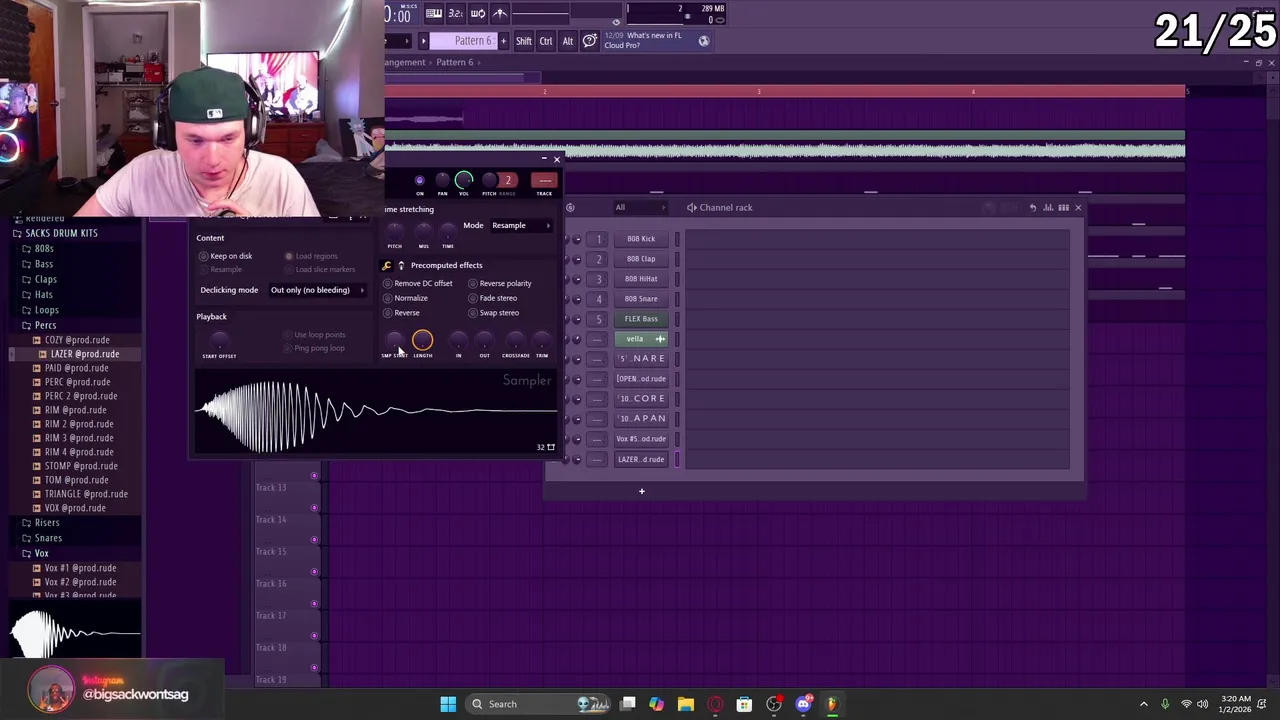The height and width of the screenshot is (720, 1280).
Task: Click the Channel rack speaker icon
Action: (691, 207)
